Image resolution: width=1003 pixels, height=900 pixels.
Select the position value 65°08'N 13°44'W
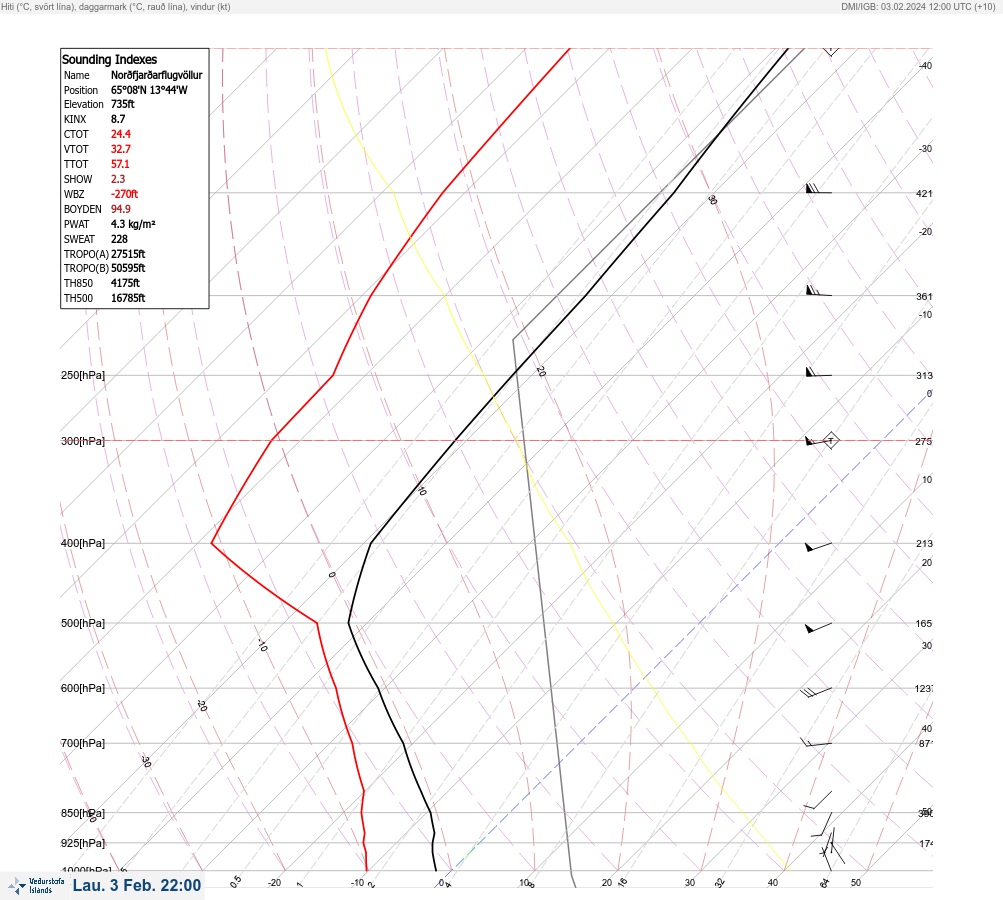149,90
